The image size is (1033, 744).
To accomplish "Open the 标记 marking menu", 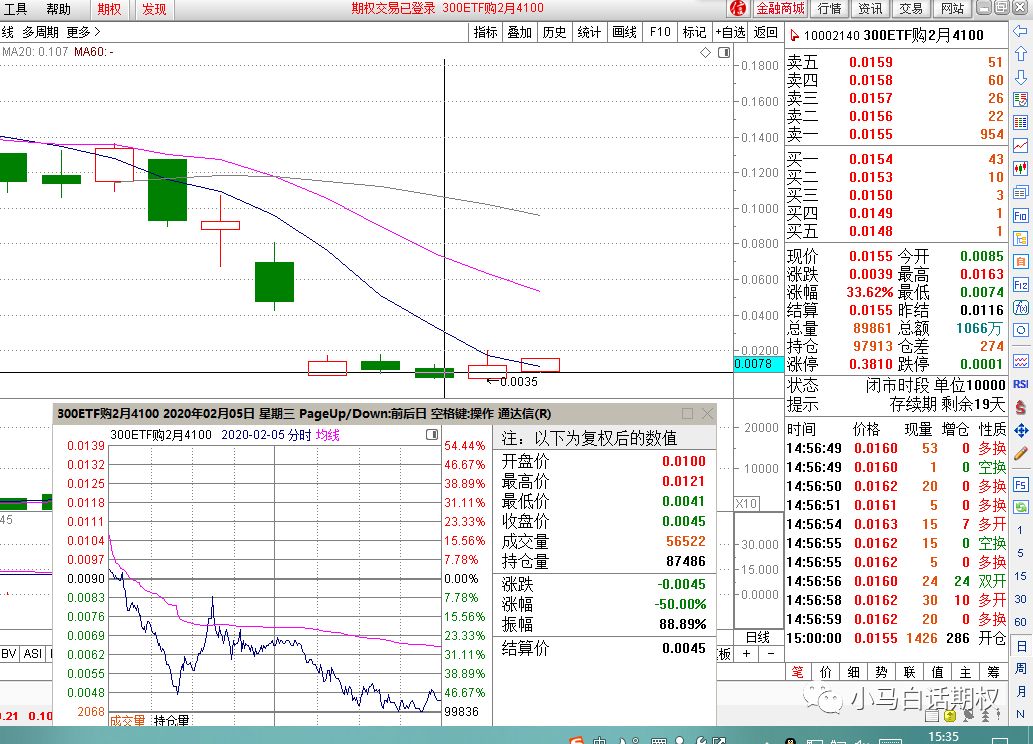I will pyautogui.click(x=694, y=32).
